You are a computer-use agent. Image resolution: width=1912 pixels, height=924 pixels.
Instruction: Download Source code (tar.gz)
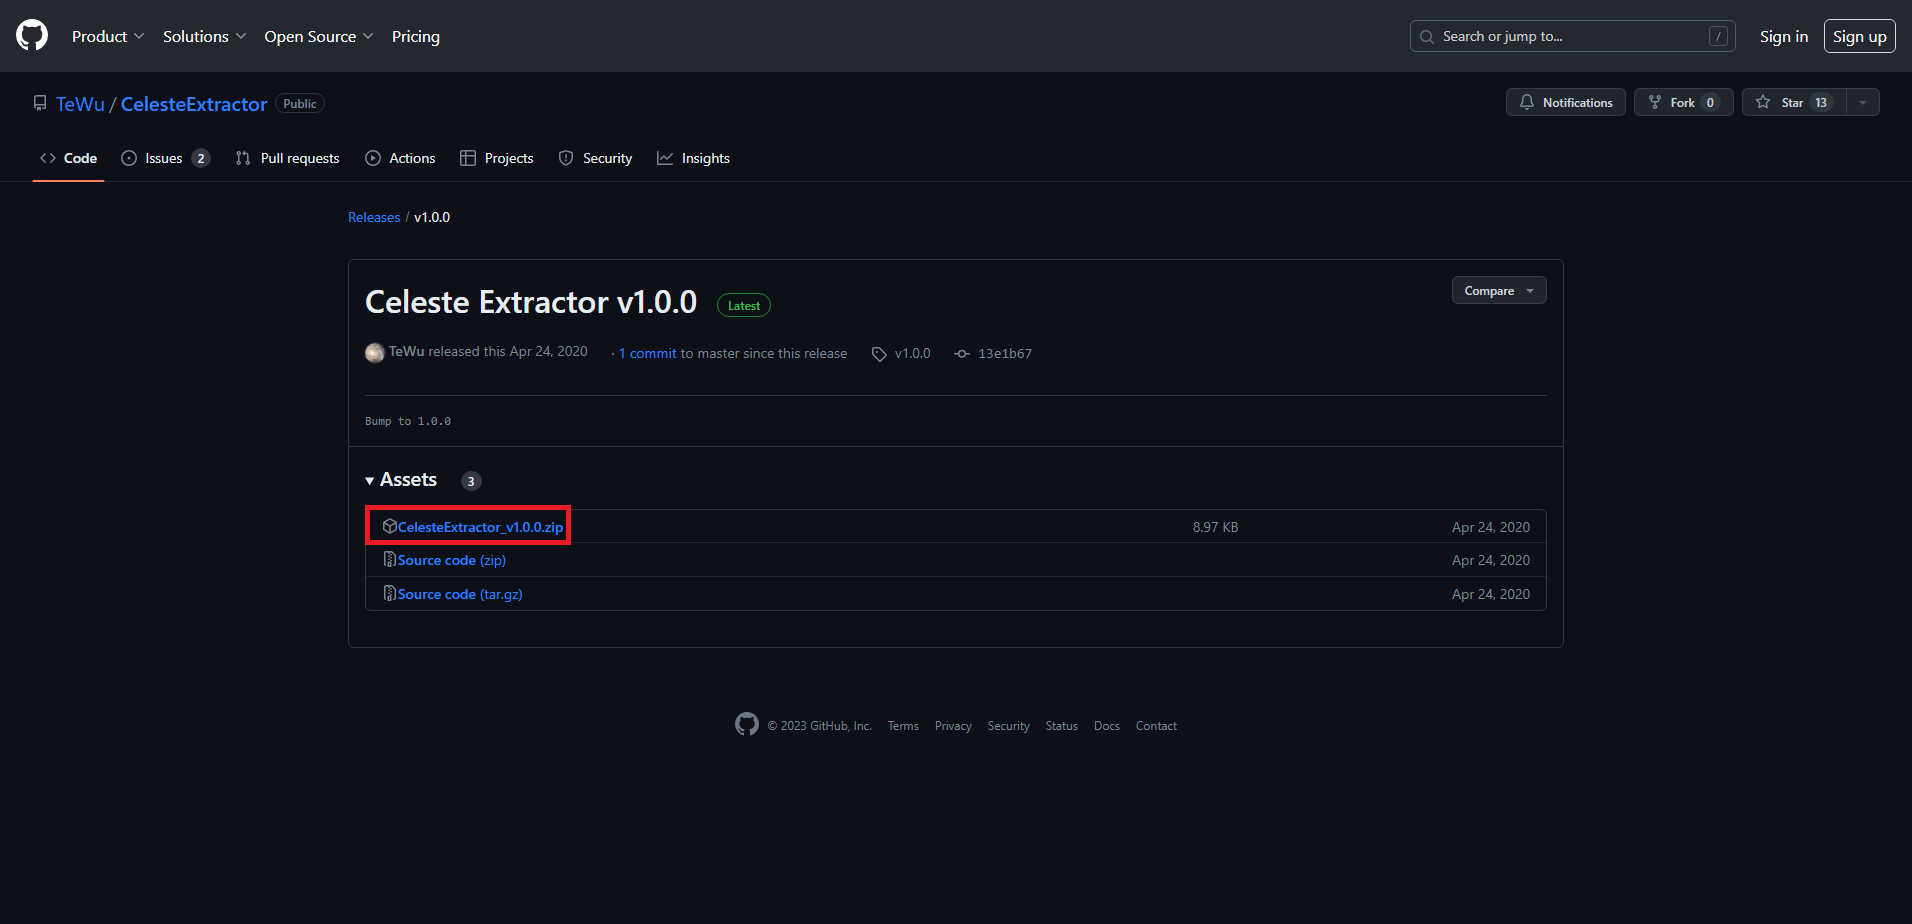click(460, 594)
